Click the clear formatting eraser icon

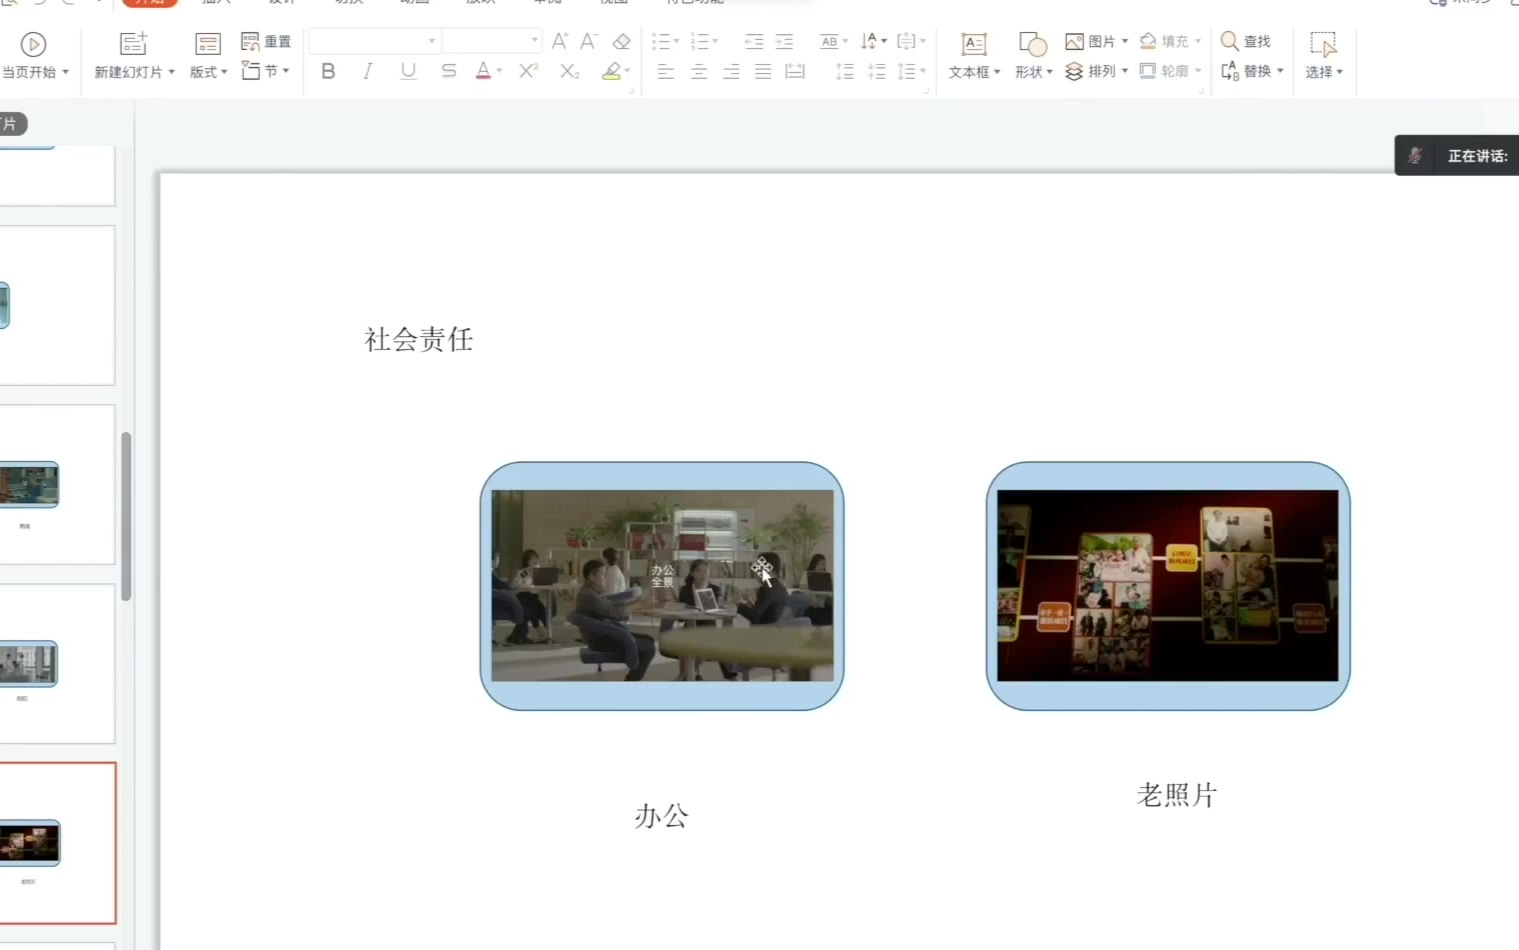point(622,41)
